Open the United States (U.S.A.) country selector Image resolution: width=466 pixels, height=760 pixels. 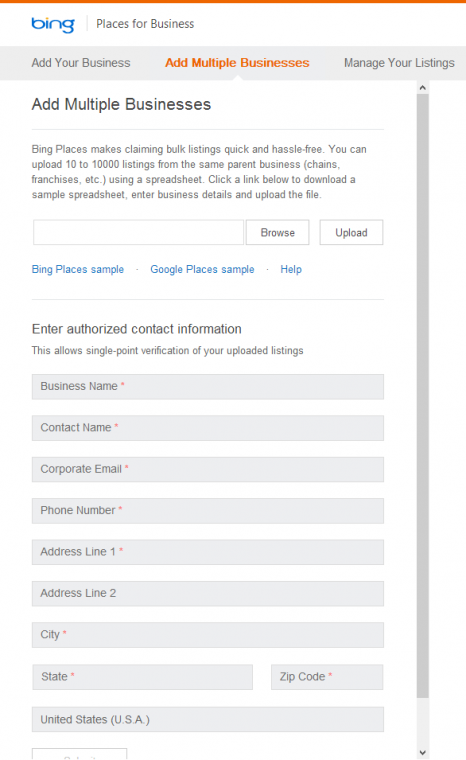tap(208, 719)
